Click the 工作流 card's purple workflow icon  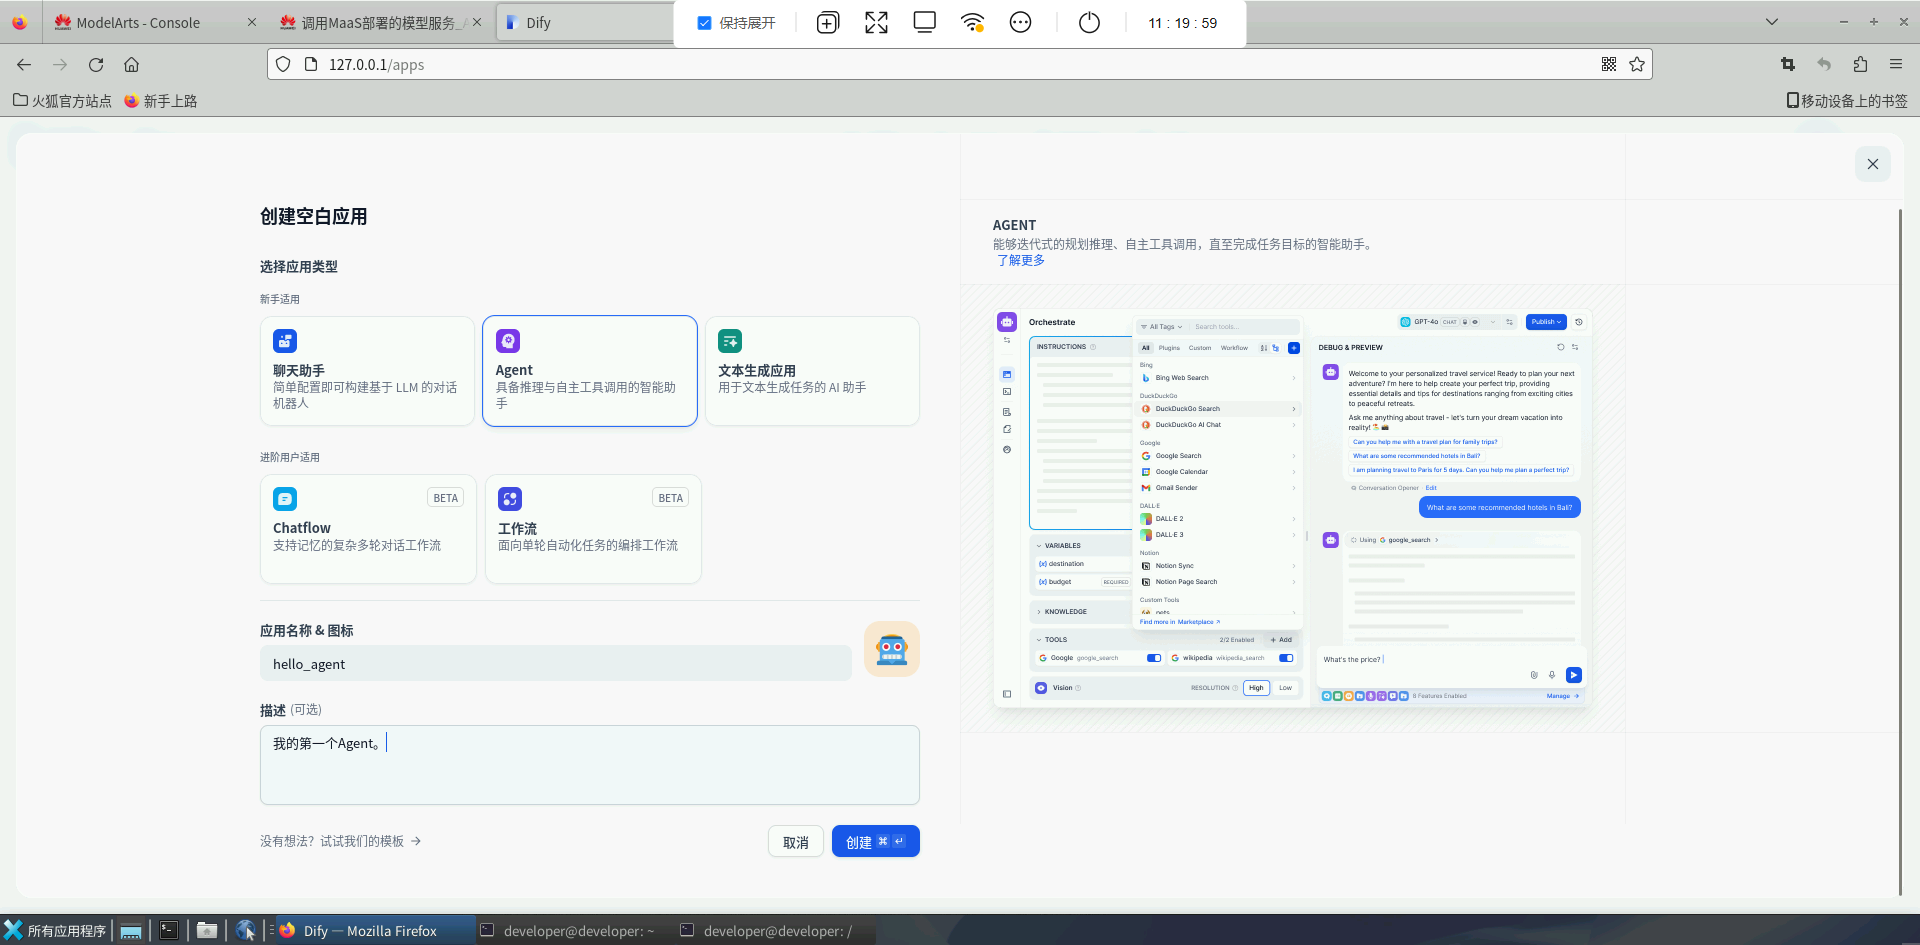click(x=510, y=499)
